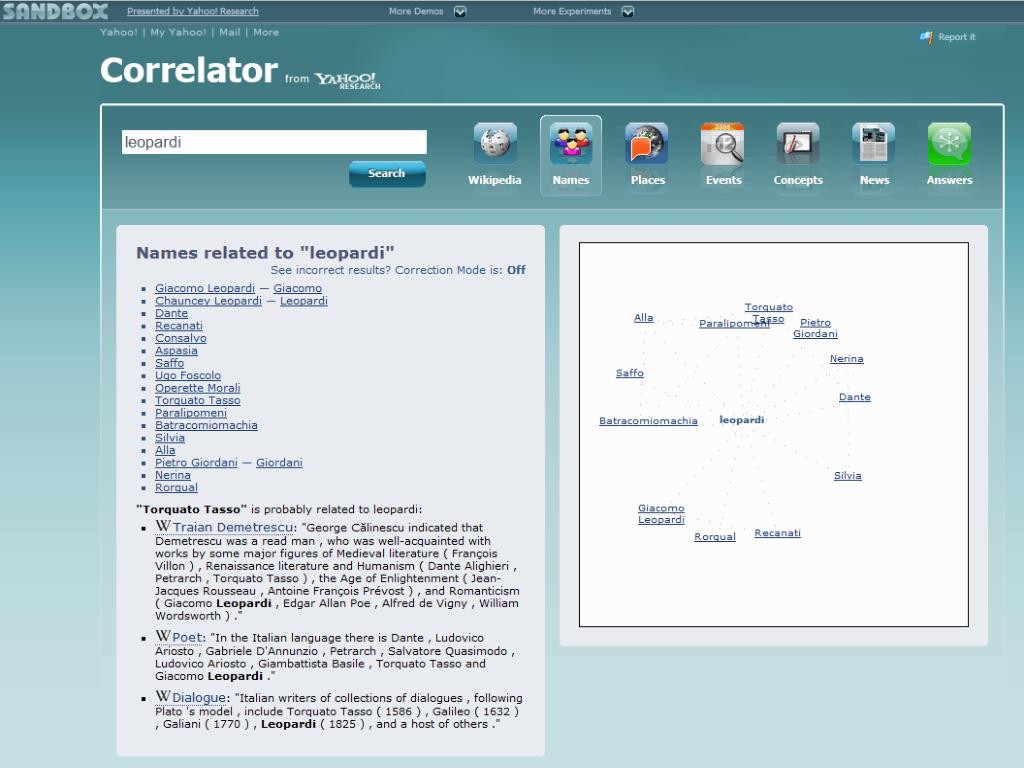The width and height of the screenshot is (1024, 768).
Task: Select Recanati in the names list
Action: point(179,325)
